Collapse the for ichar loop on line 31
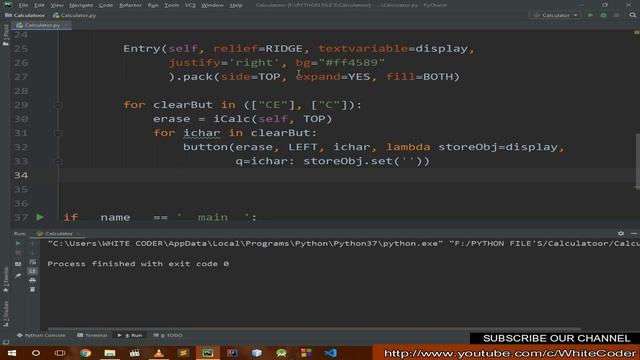The height and width of the screenshot is (360, 640). (58, 133)
